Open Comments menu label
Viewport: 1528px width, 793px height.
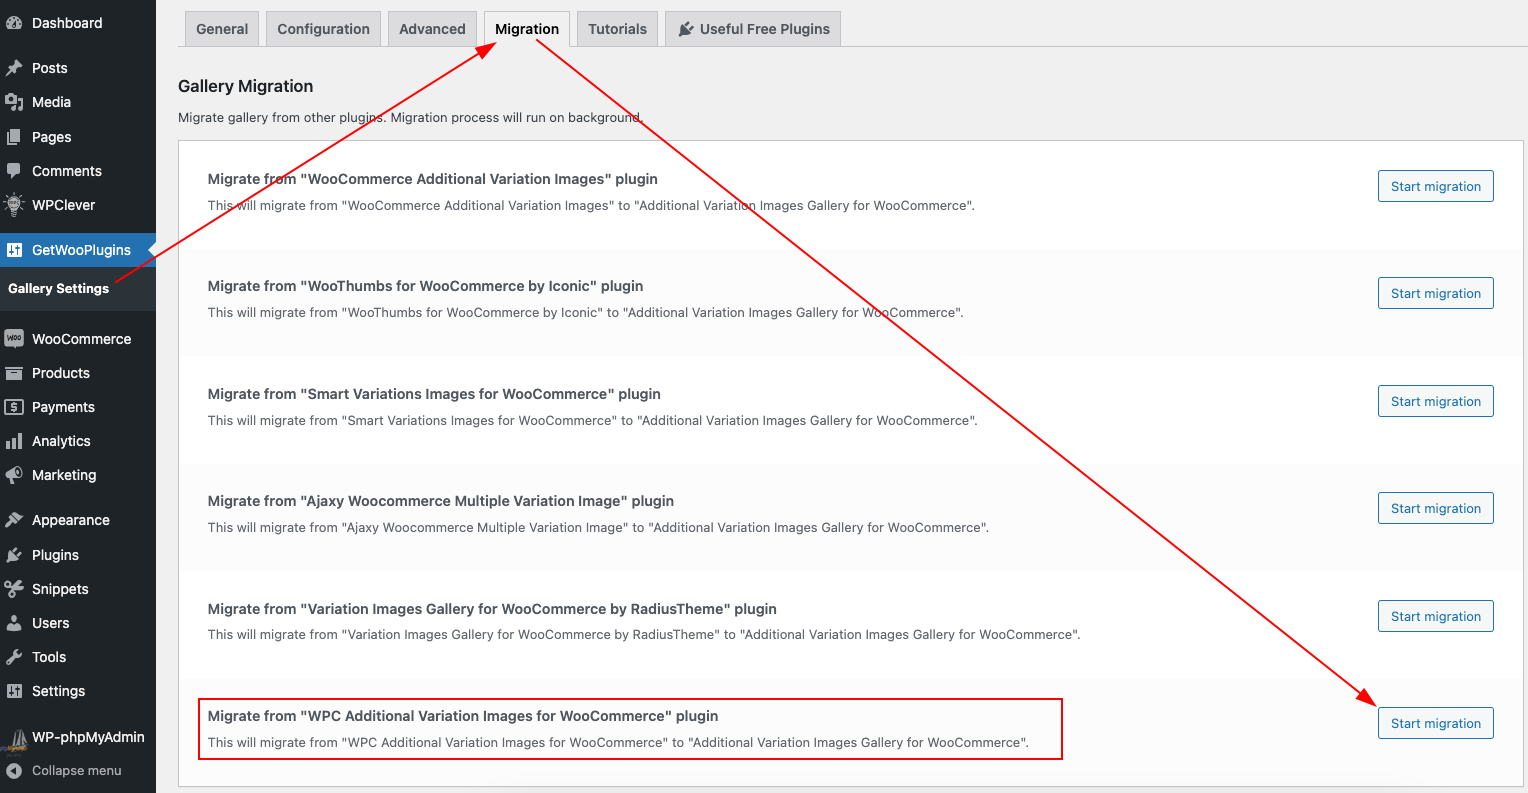pyautogui.click(x=67, y=171)
